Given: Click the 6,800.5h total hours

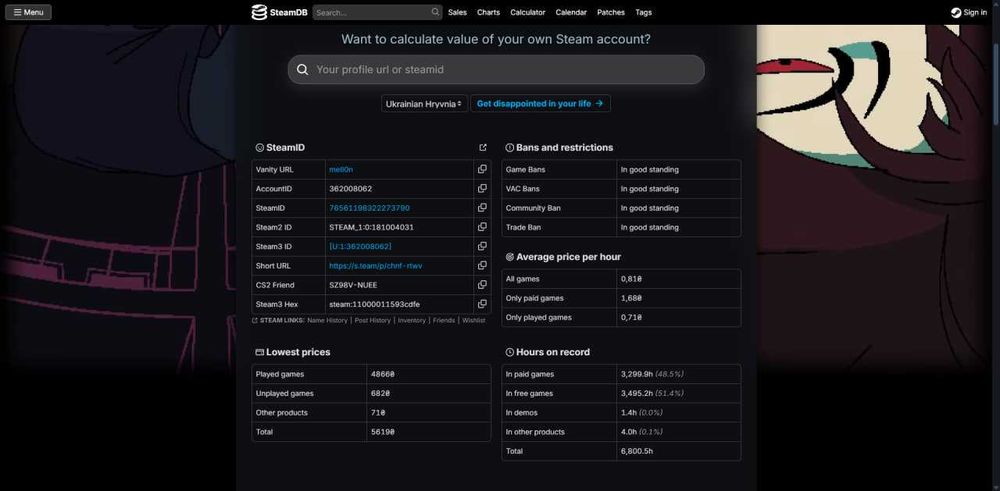Looking at the screenshot, I should 636,451.
